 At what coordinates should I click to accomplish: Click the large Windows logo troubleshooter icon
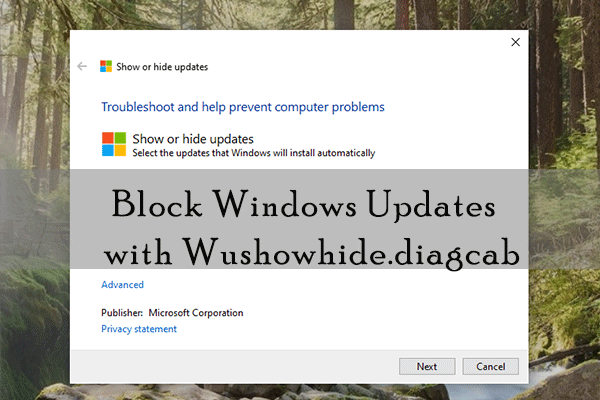click(114, 144)
